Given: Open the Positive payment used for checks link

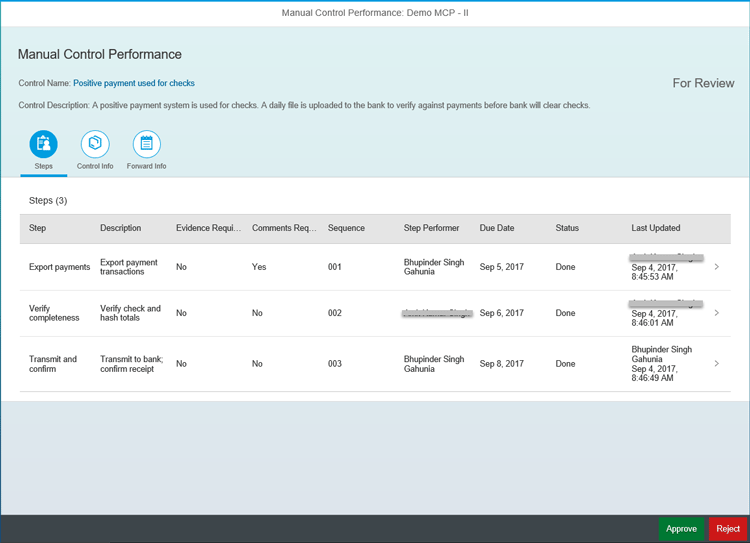Looking at the screenshot, I should pos(134,83).
